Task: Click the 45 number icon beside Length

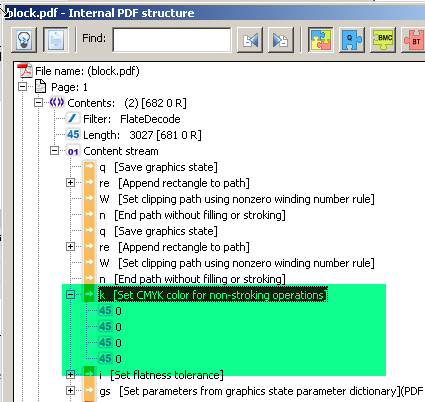Action: coord(73,134)
